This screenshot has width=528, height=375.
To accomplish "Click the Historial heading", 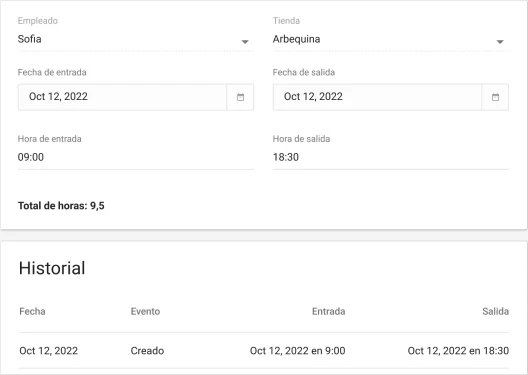I will click(52, 268).
